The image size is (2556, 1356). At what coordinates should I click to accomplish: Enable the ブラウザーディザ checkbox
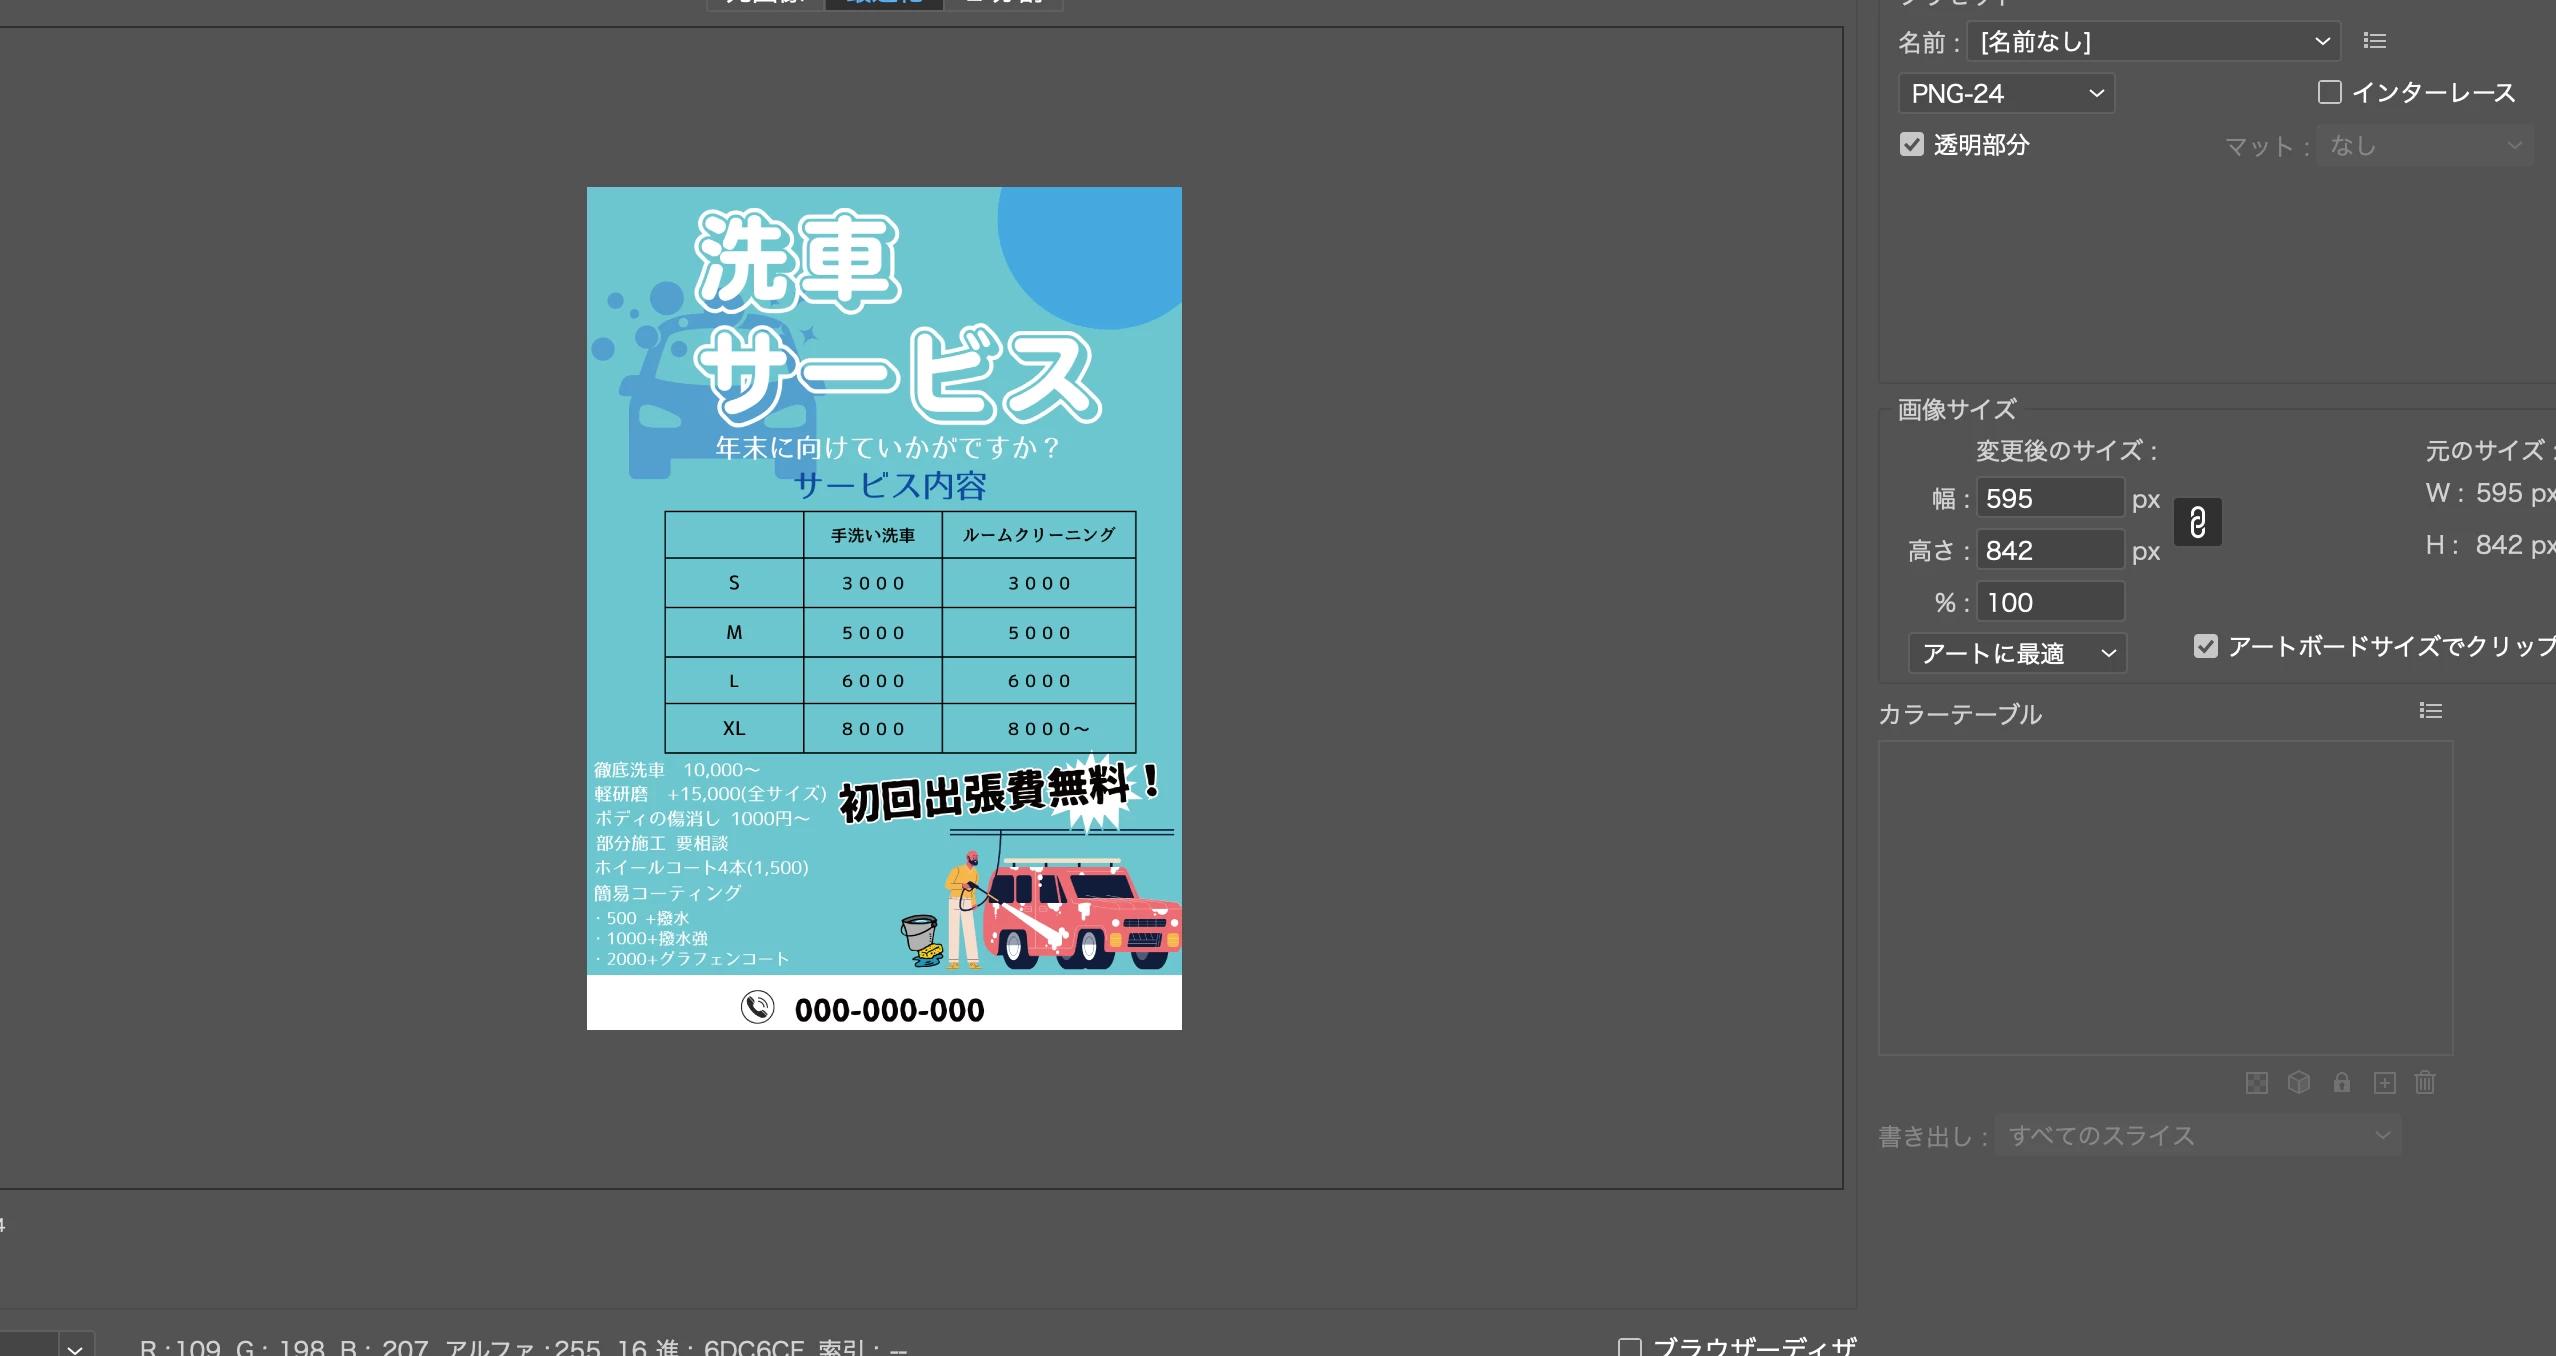point(1629,1347)
